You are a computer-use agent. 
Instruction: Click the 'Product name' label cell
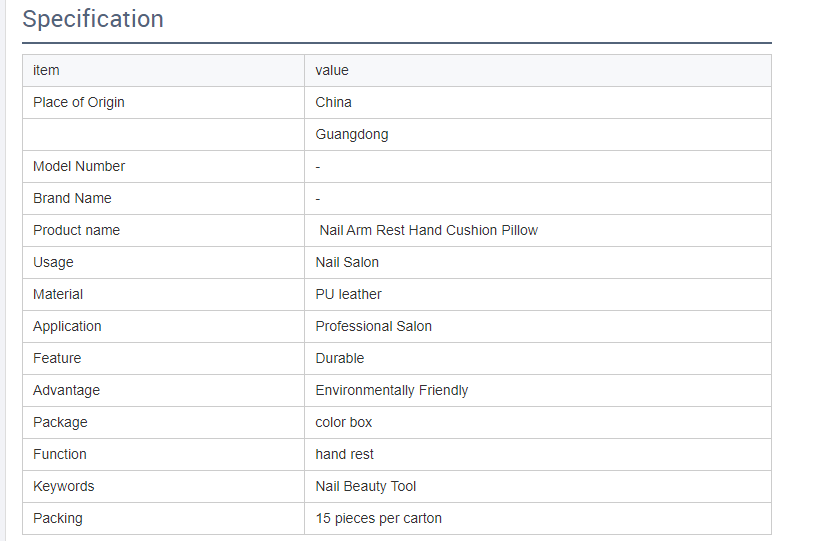pyautogui.click(x=163, y=231)
